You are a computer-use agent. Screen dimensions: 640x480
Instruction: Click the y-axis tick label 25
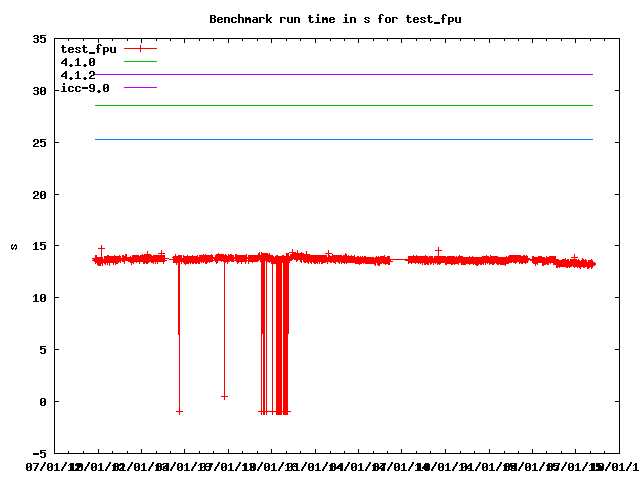(x=39, y=143)
